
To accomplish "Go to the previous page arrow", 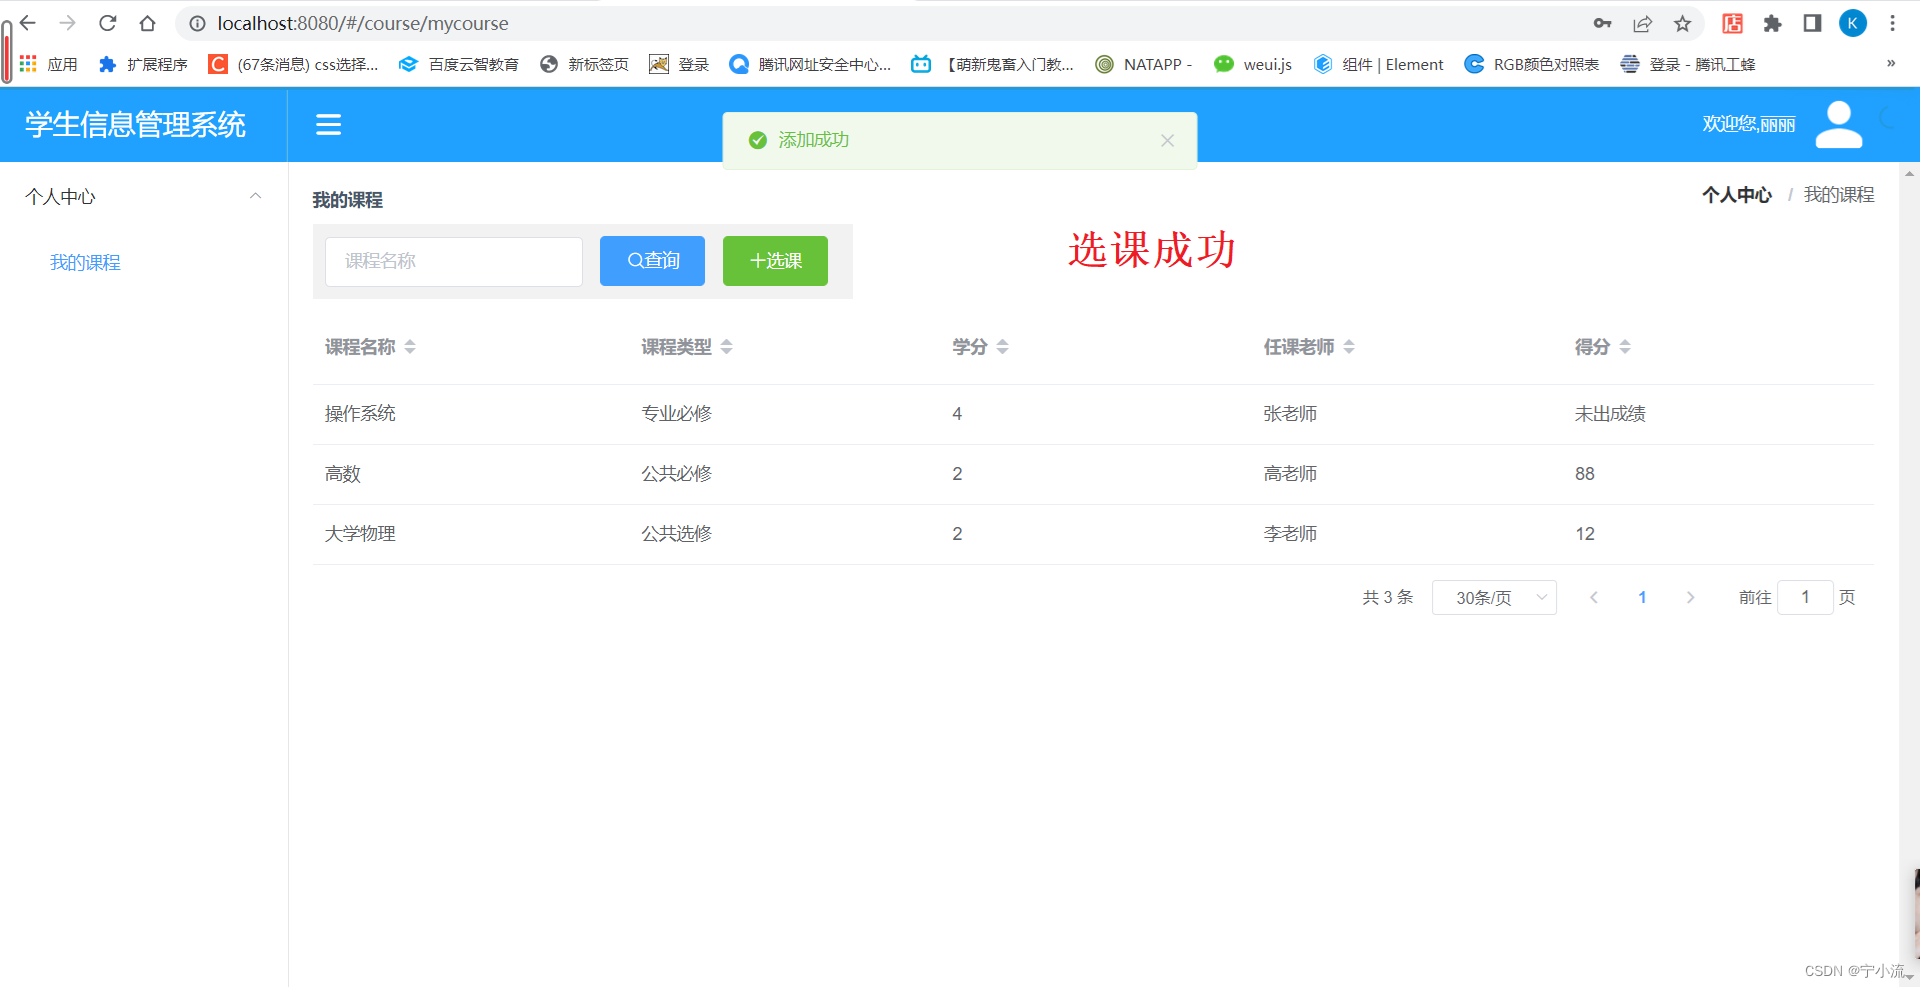I will pos(1594,597).
